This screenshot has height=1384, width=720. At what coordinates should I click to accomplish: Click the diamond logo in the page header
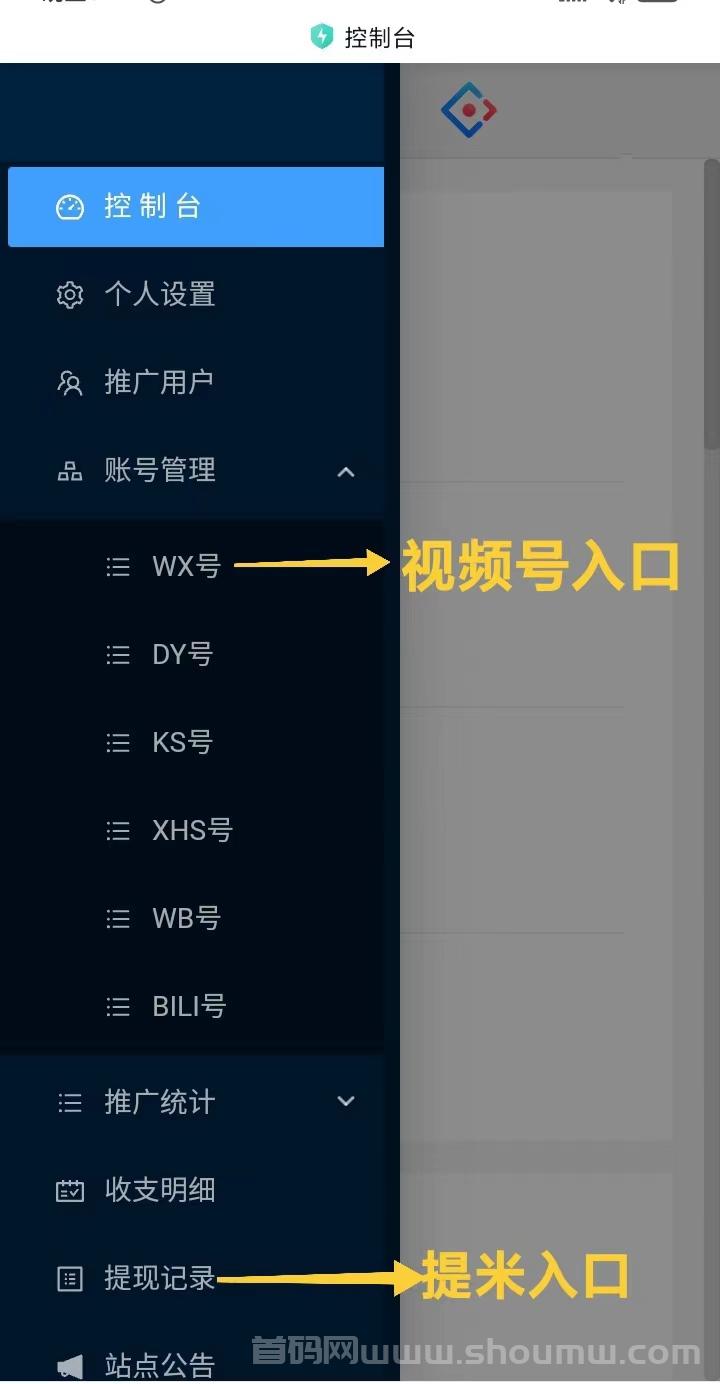tap(469, 110)
